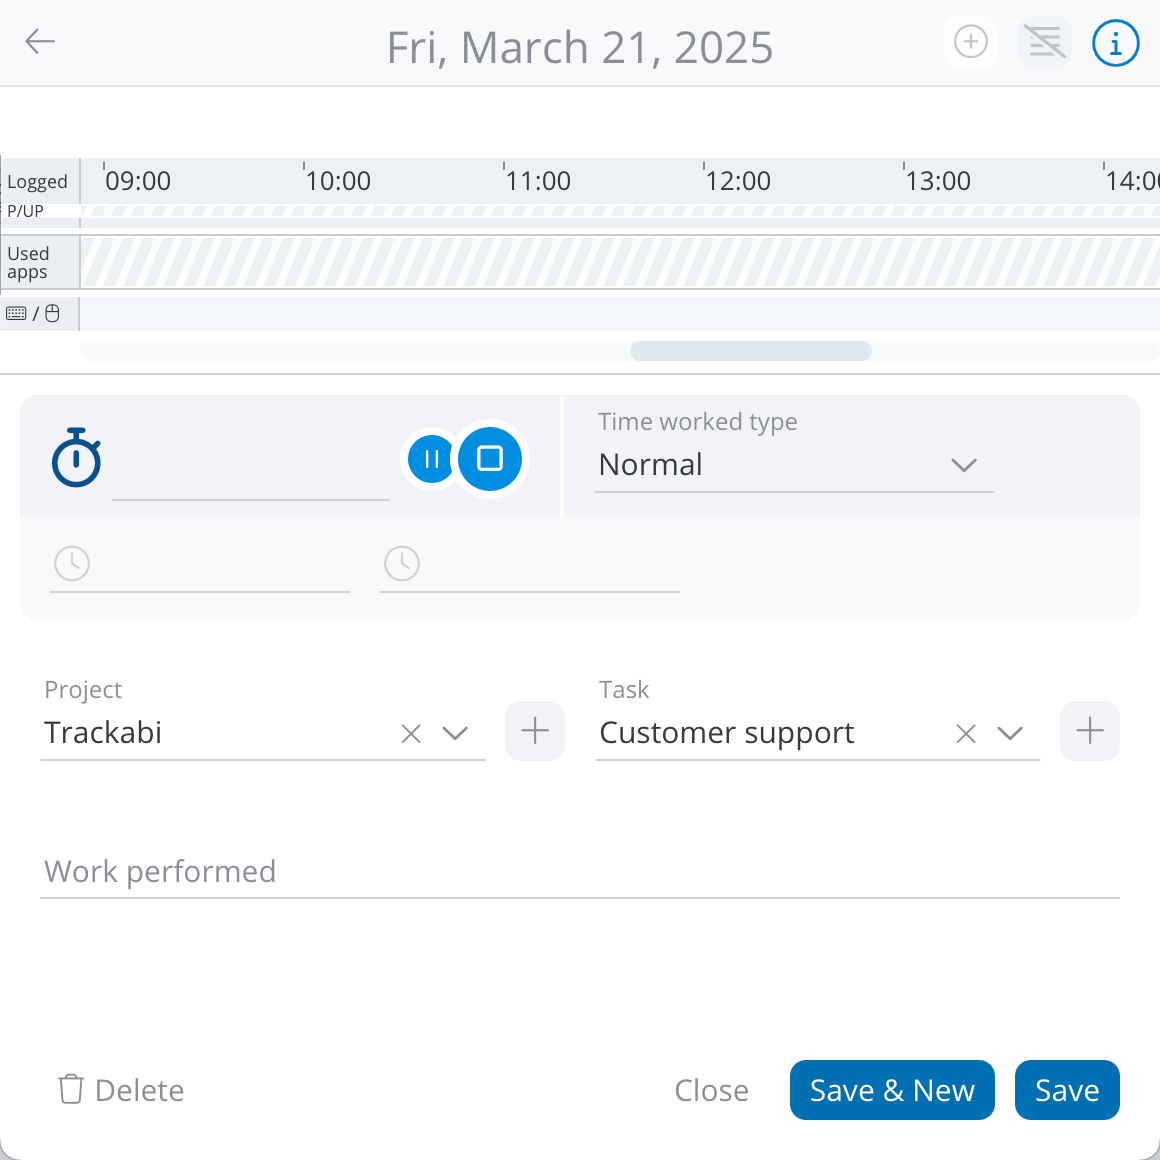Click the clock icon on the start time field
Image resolution: width=1160 pixels, height=1160 pixels.
pyautogui.click(x=71, y=563)
